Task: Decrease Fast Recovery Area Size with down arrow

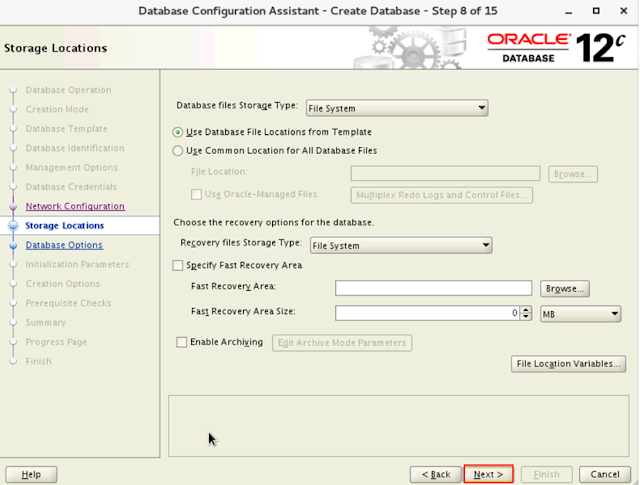Action: click(x=526, y=317)
